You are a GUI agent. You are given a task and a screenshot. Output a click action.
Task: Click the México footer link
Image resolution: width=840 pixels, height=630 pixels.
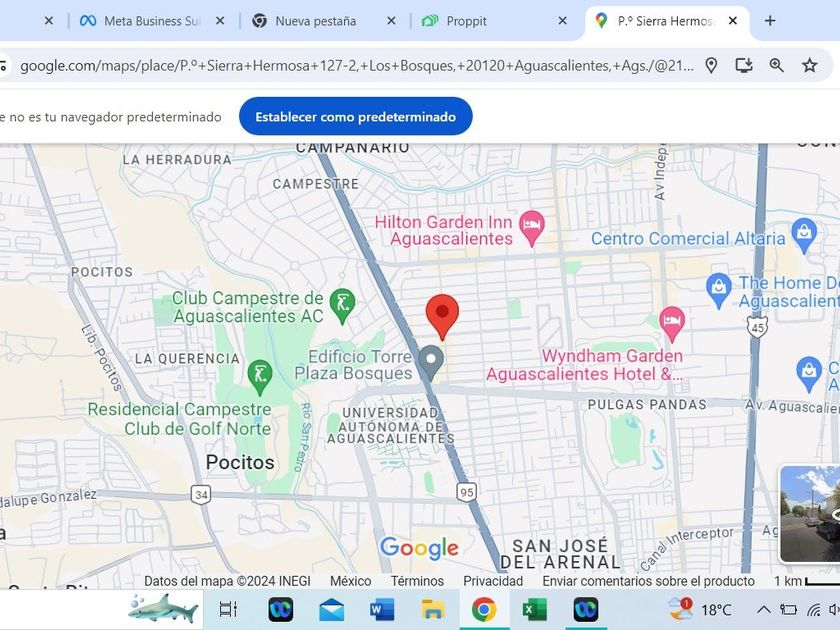coord(350,581)
